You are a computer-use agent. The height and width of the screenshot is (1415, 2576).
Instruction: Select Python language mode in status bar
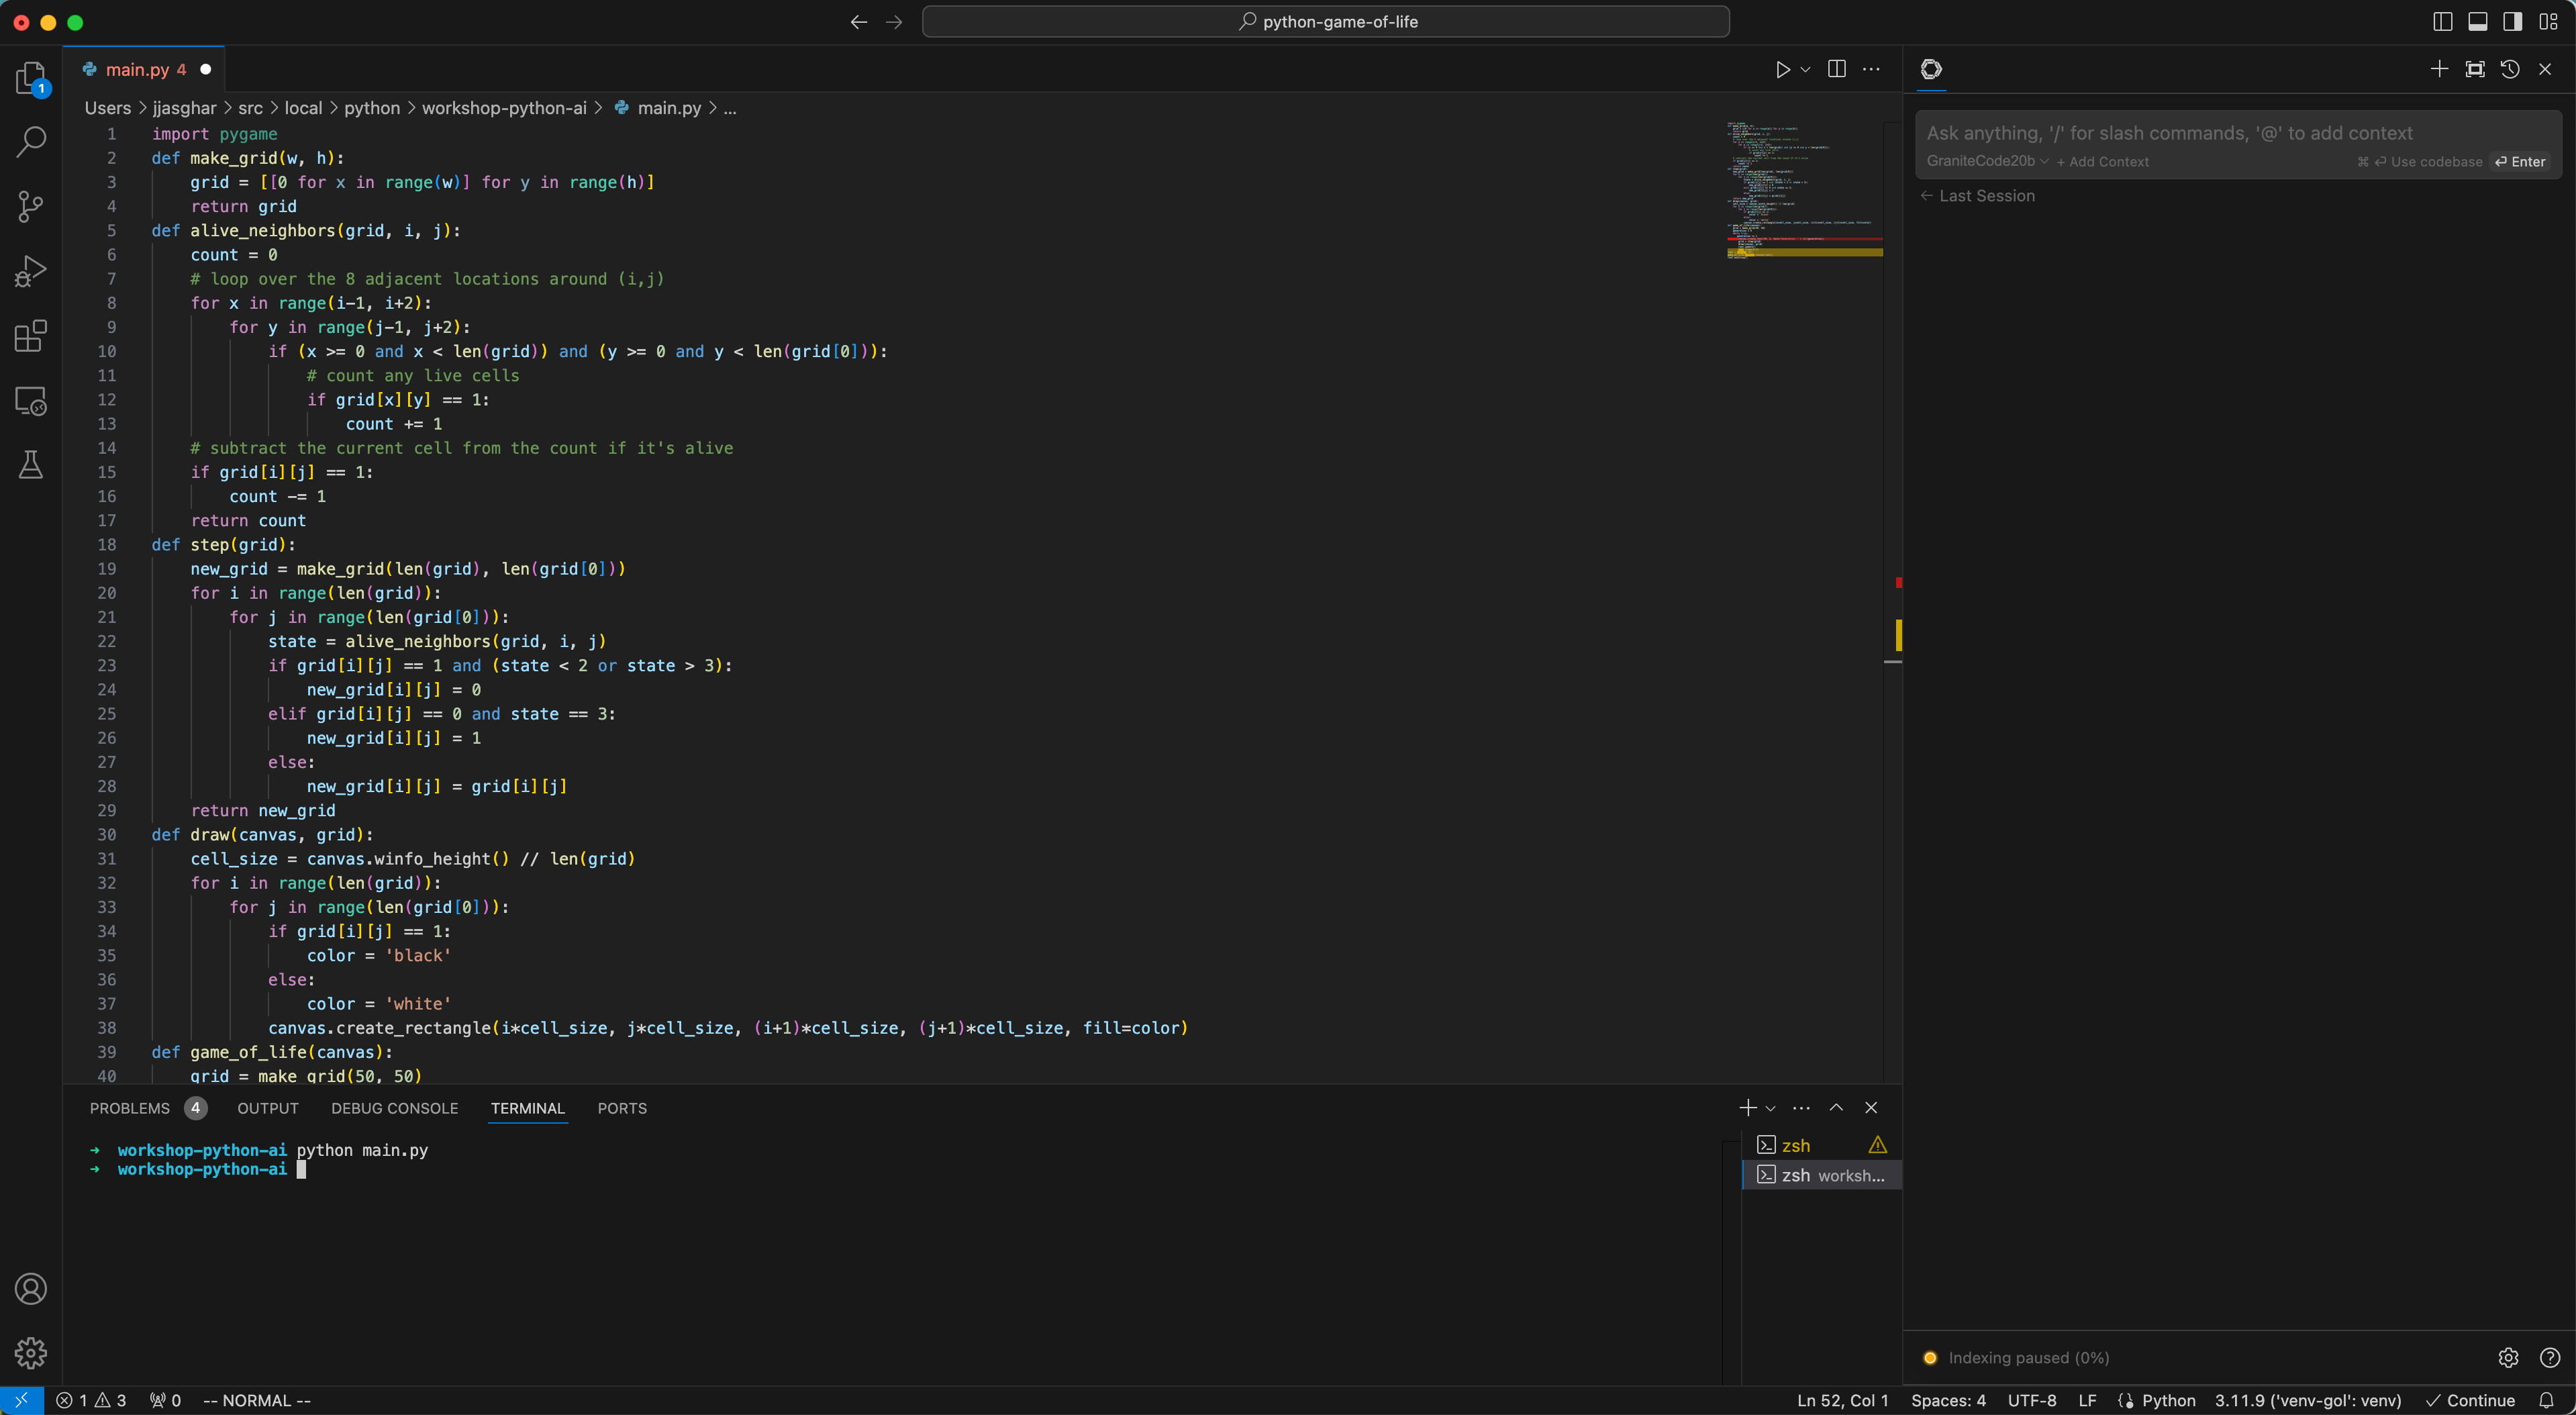(x=2168, y=1400)
